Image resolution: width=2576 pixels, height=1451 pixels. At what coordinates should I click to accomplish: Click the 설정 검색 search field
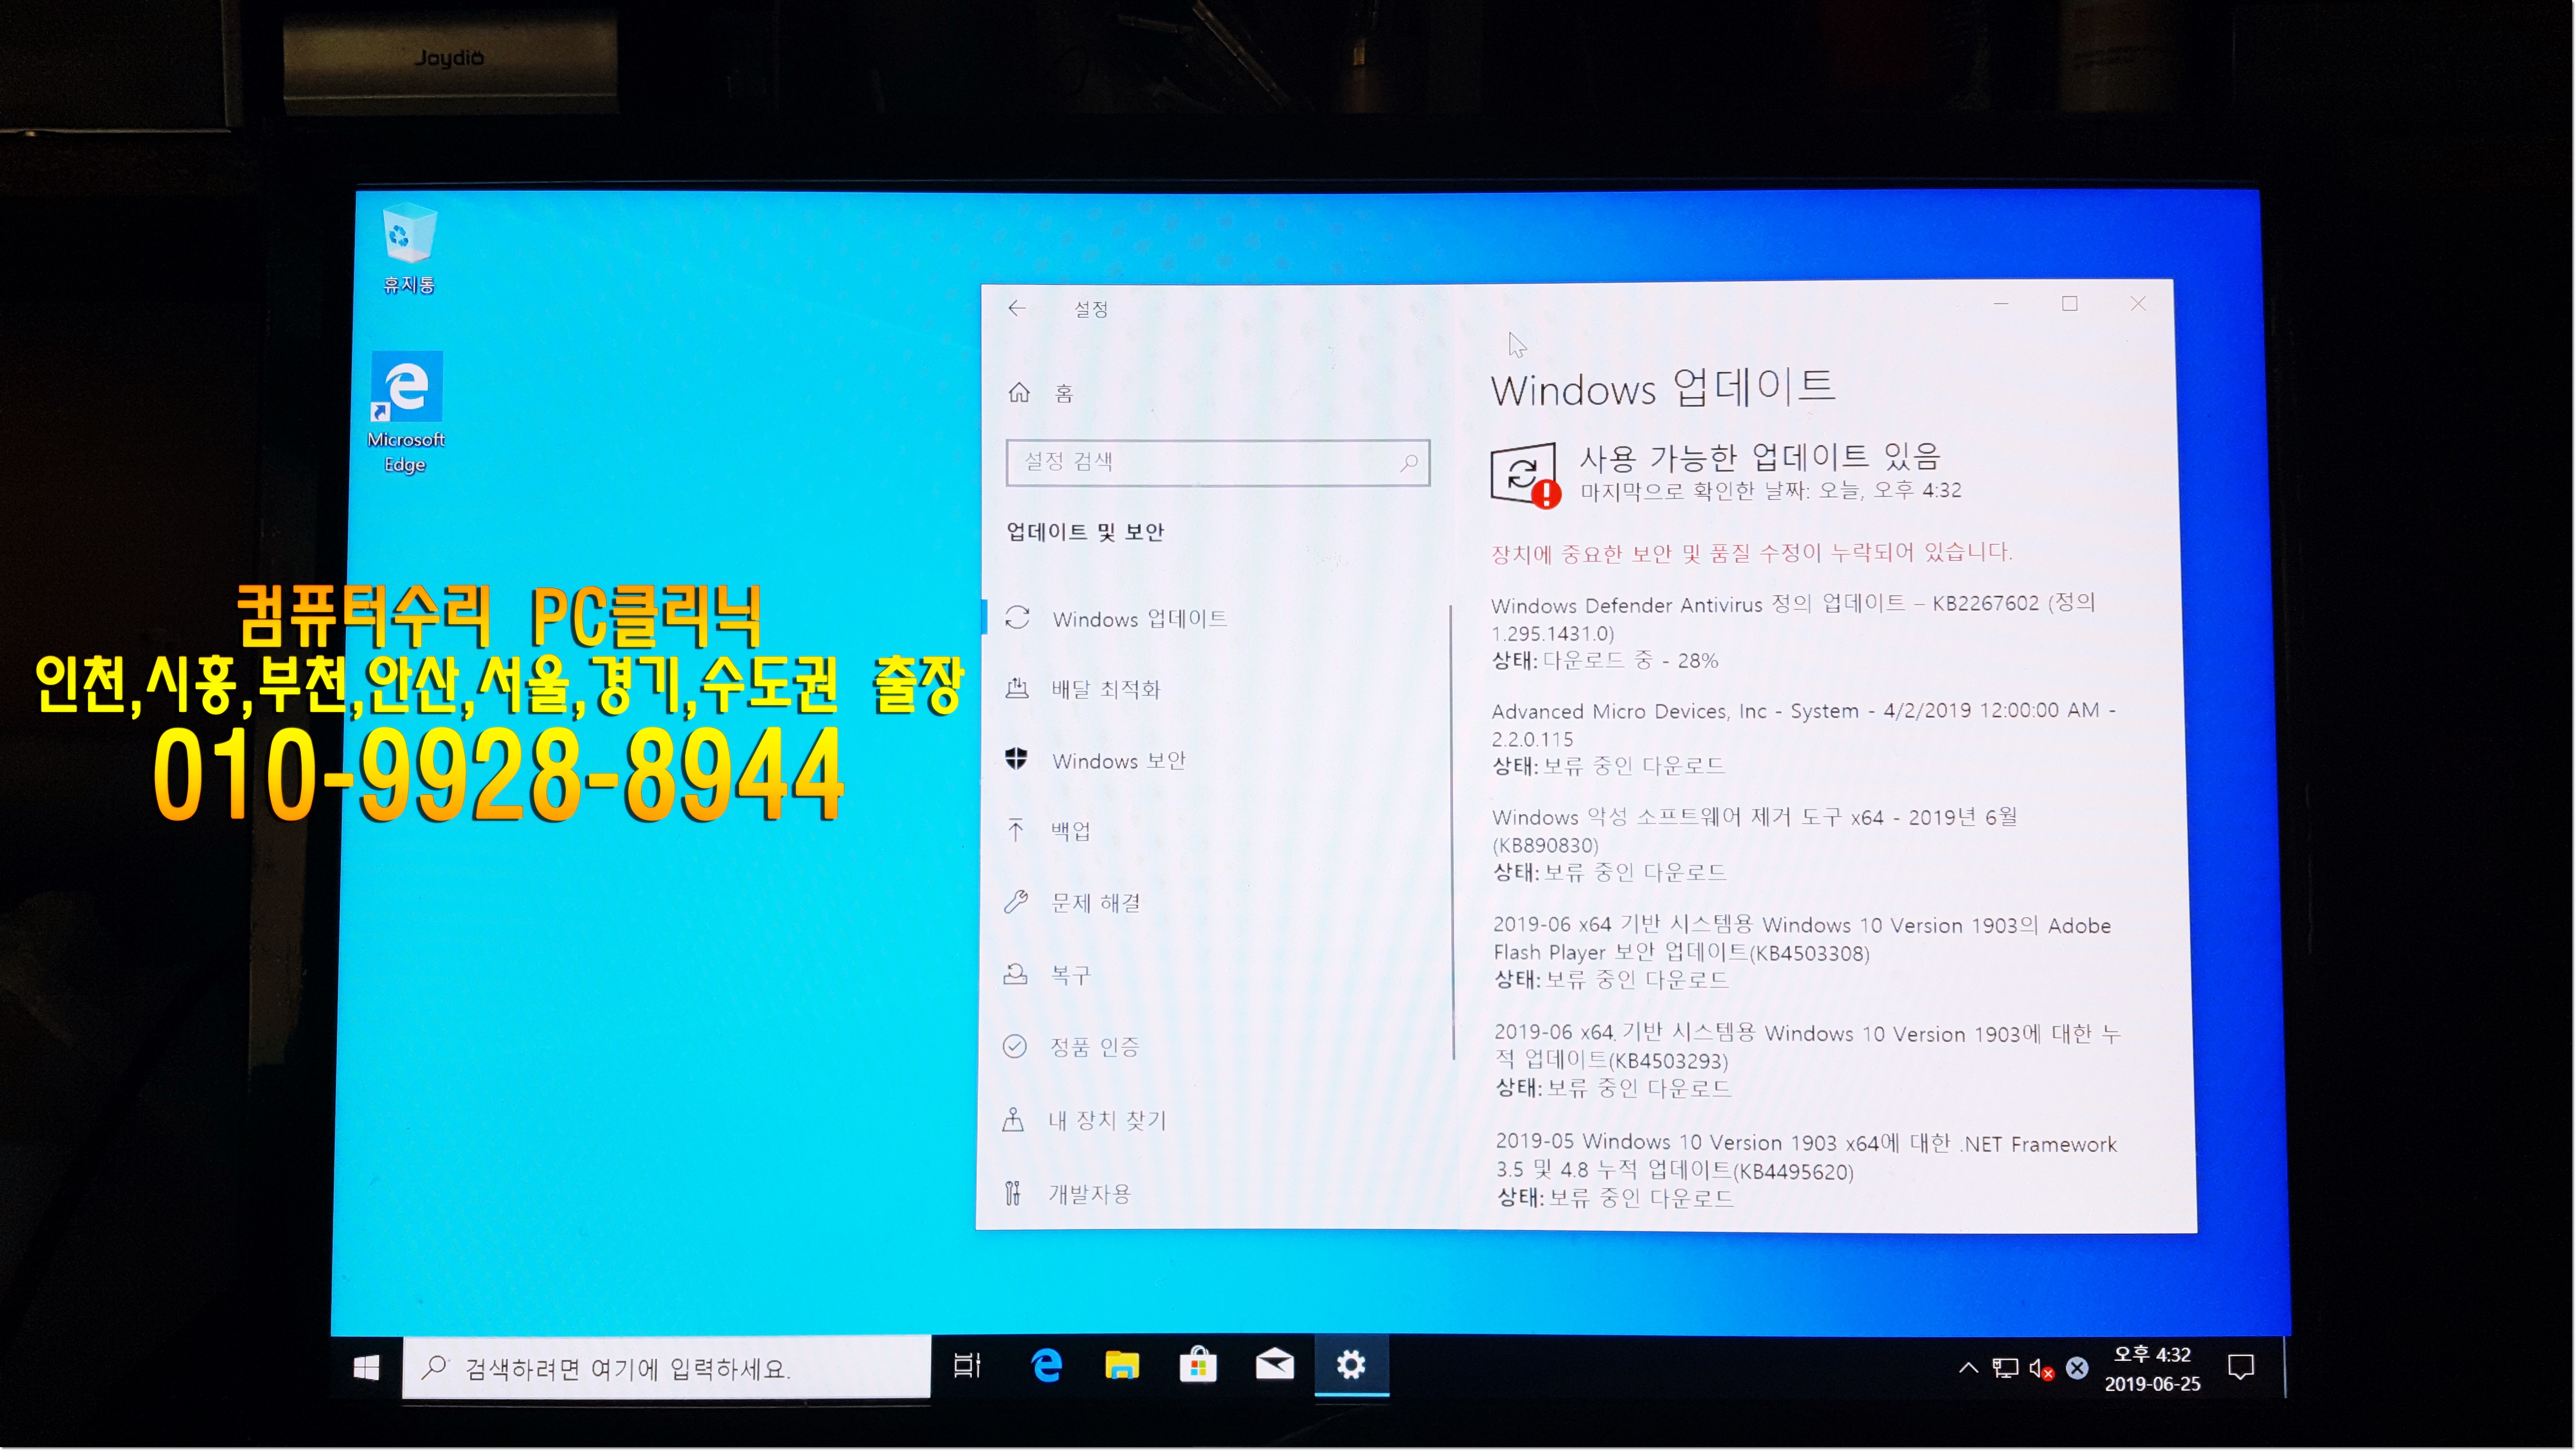[x=1218, y=463]
